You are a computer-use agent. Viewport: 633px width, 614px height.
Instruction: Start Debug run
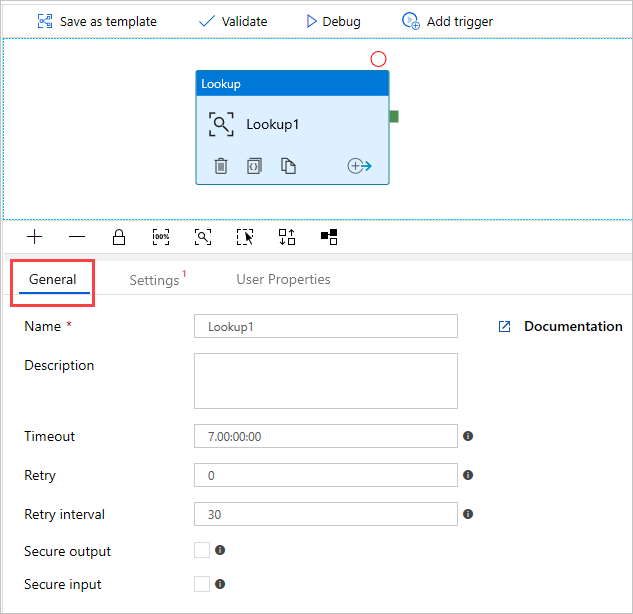tap(333, 21)
